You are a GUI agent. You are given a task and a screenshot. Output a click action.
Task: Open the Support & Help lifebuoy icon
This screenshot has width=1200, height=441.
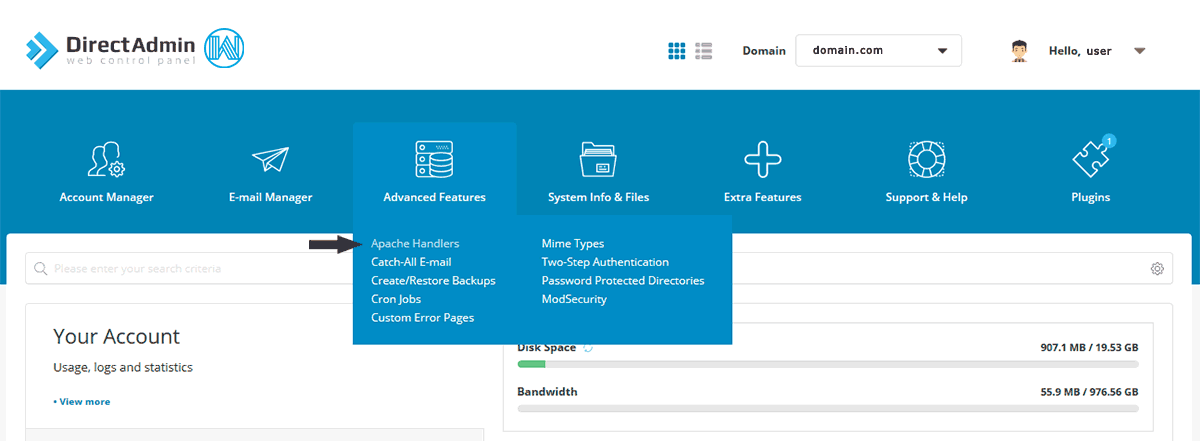click(x=926, y=160)
